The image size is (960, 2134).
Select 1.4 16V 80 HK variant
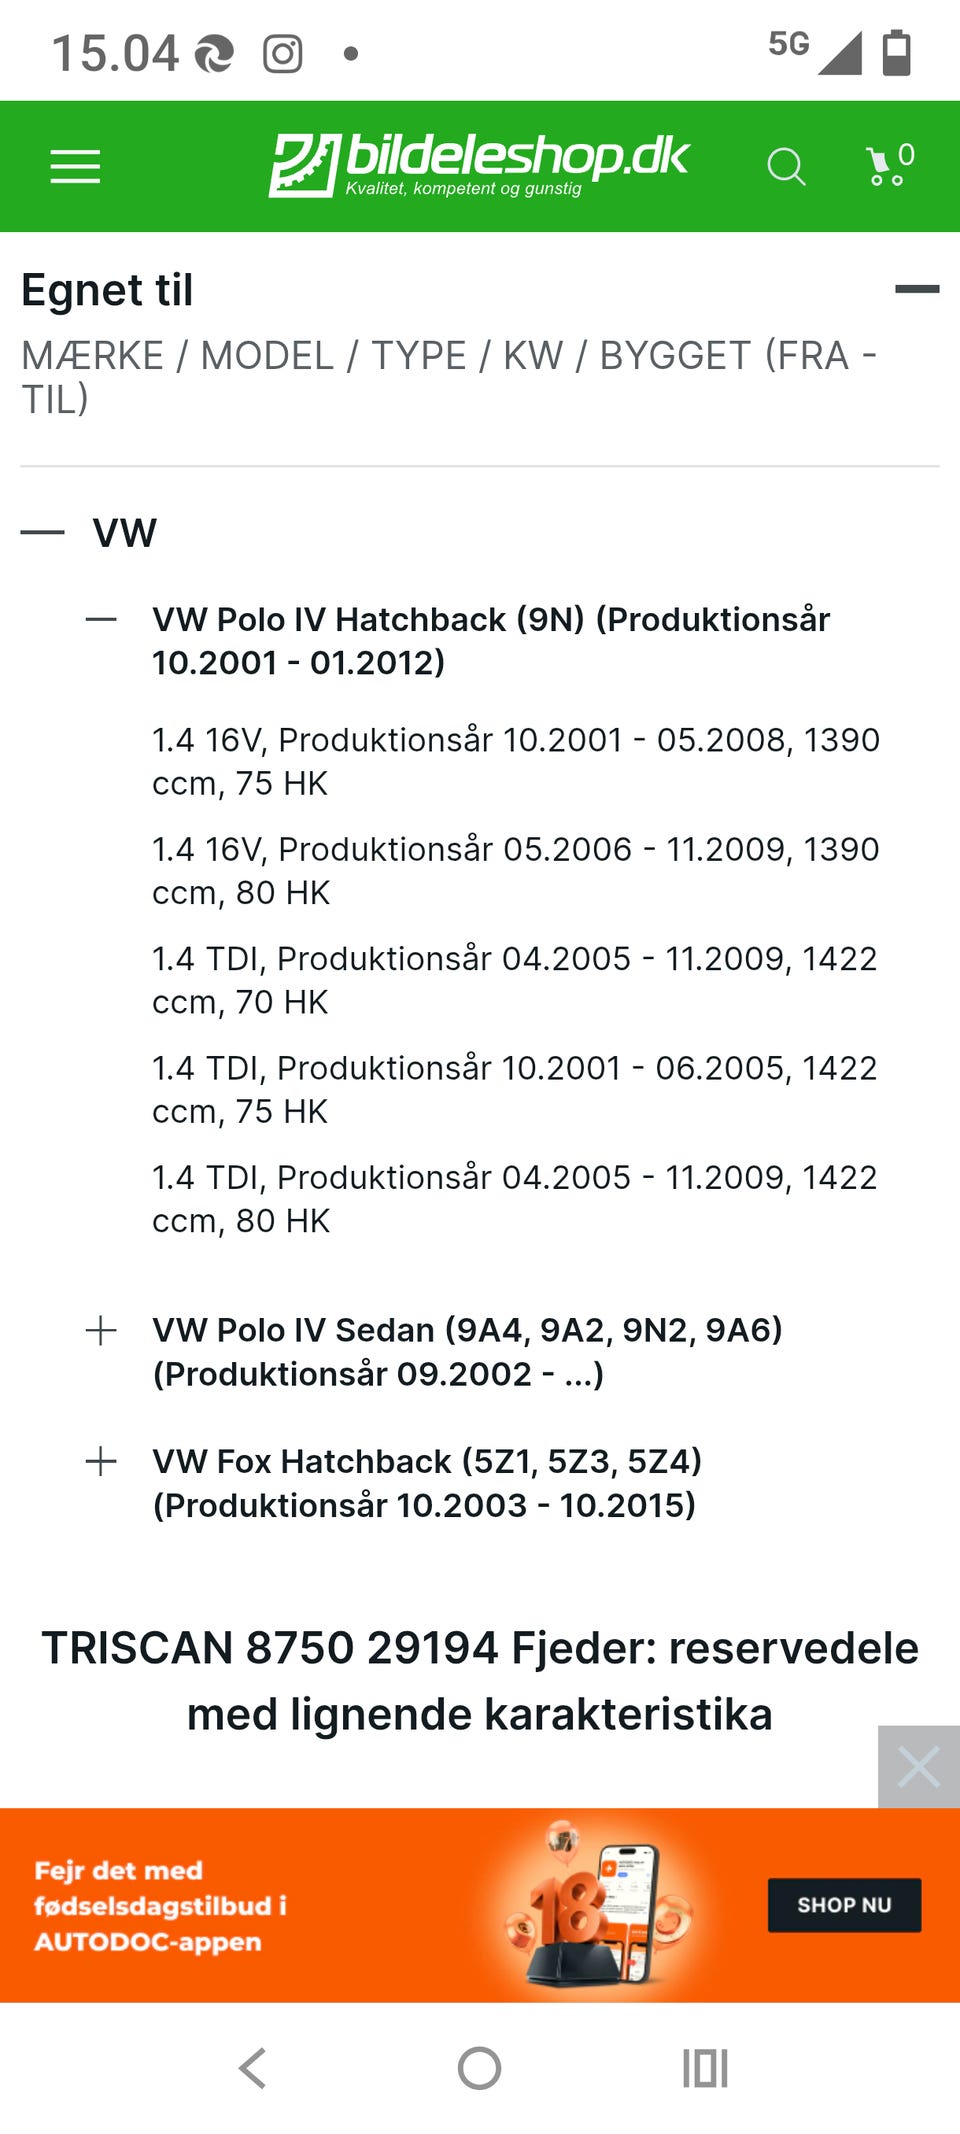click(516, 870)
